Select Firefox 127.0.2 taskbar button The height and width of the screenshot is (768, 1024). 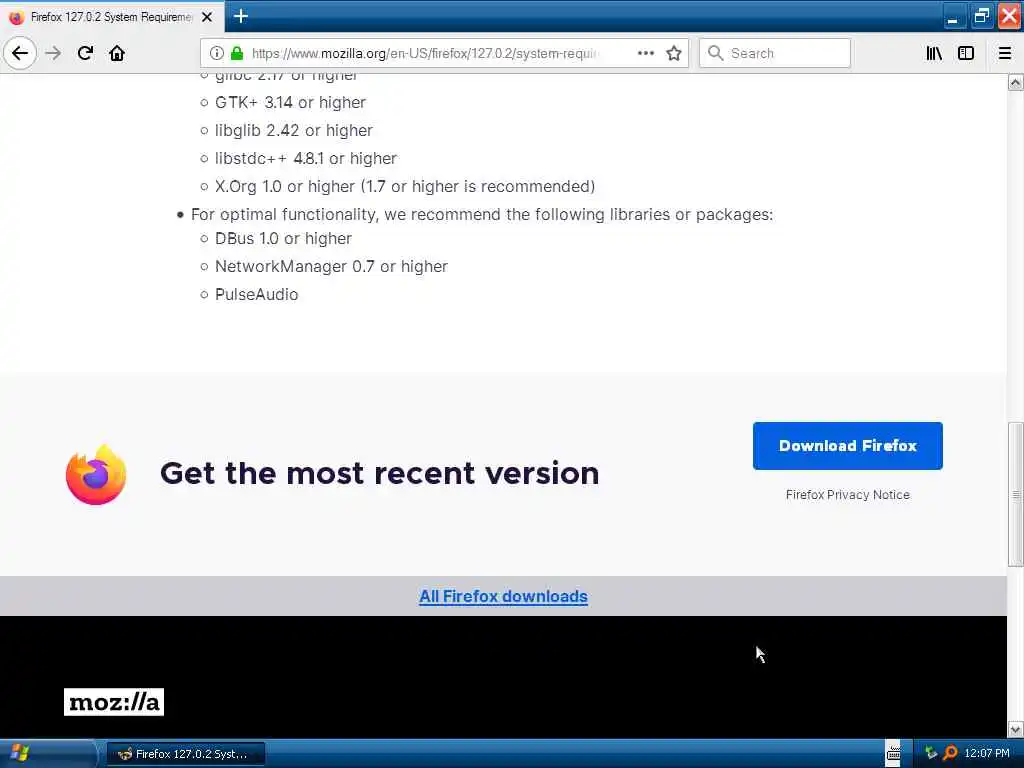tap(185, 754)
